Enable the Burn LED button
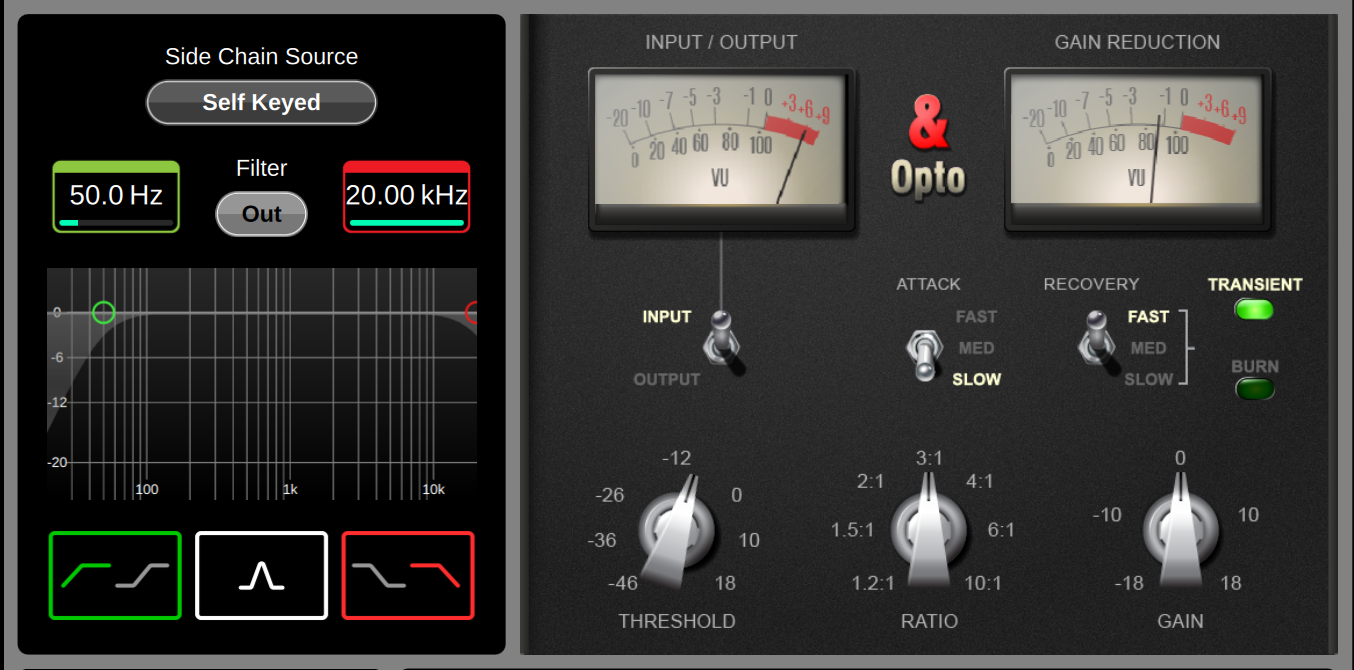 click(x=1254, y=389)
